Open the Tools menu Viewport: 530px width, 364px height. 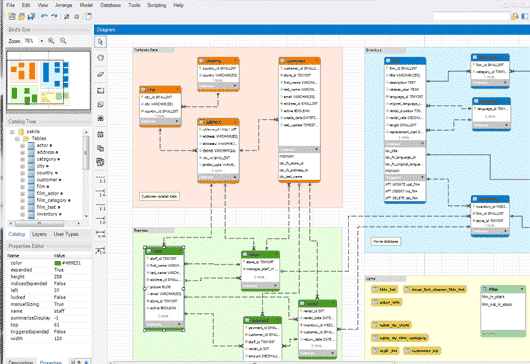point(134,5)
